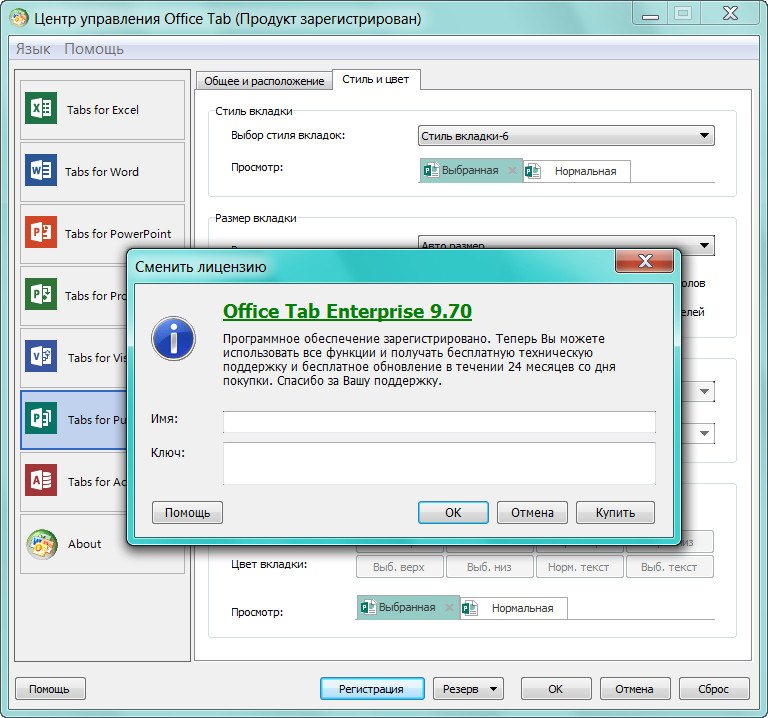Close the Сменить лицензию dialog

tap(645, 261)
